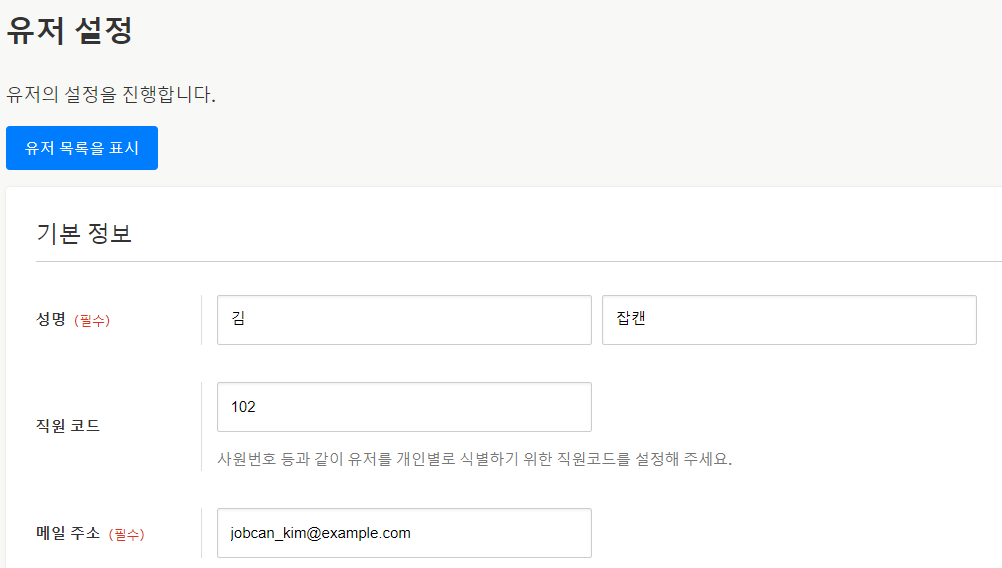Click the vertical separator beside the 성명 label
Viewport: 1002px width, 568px height.
(201, 320)
